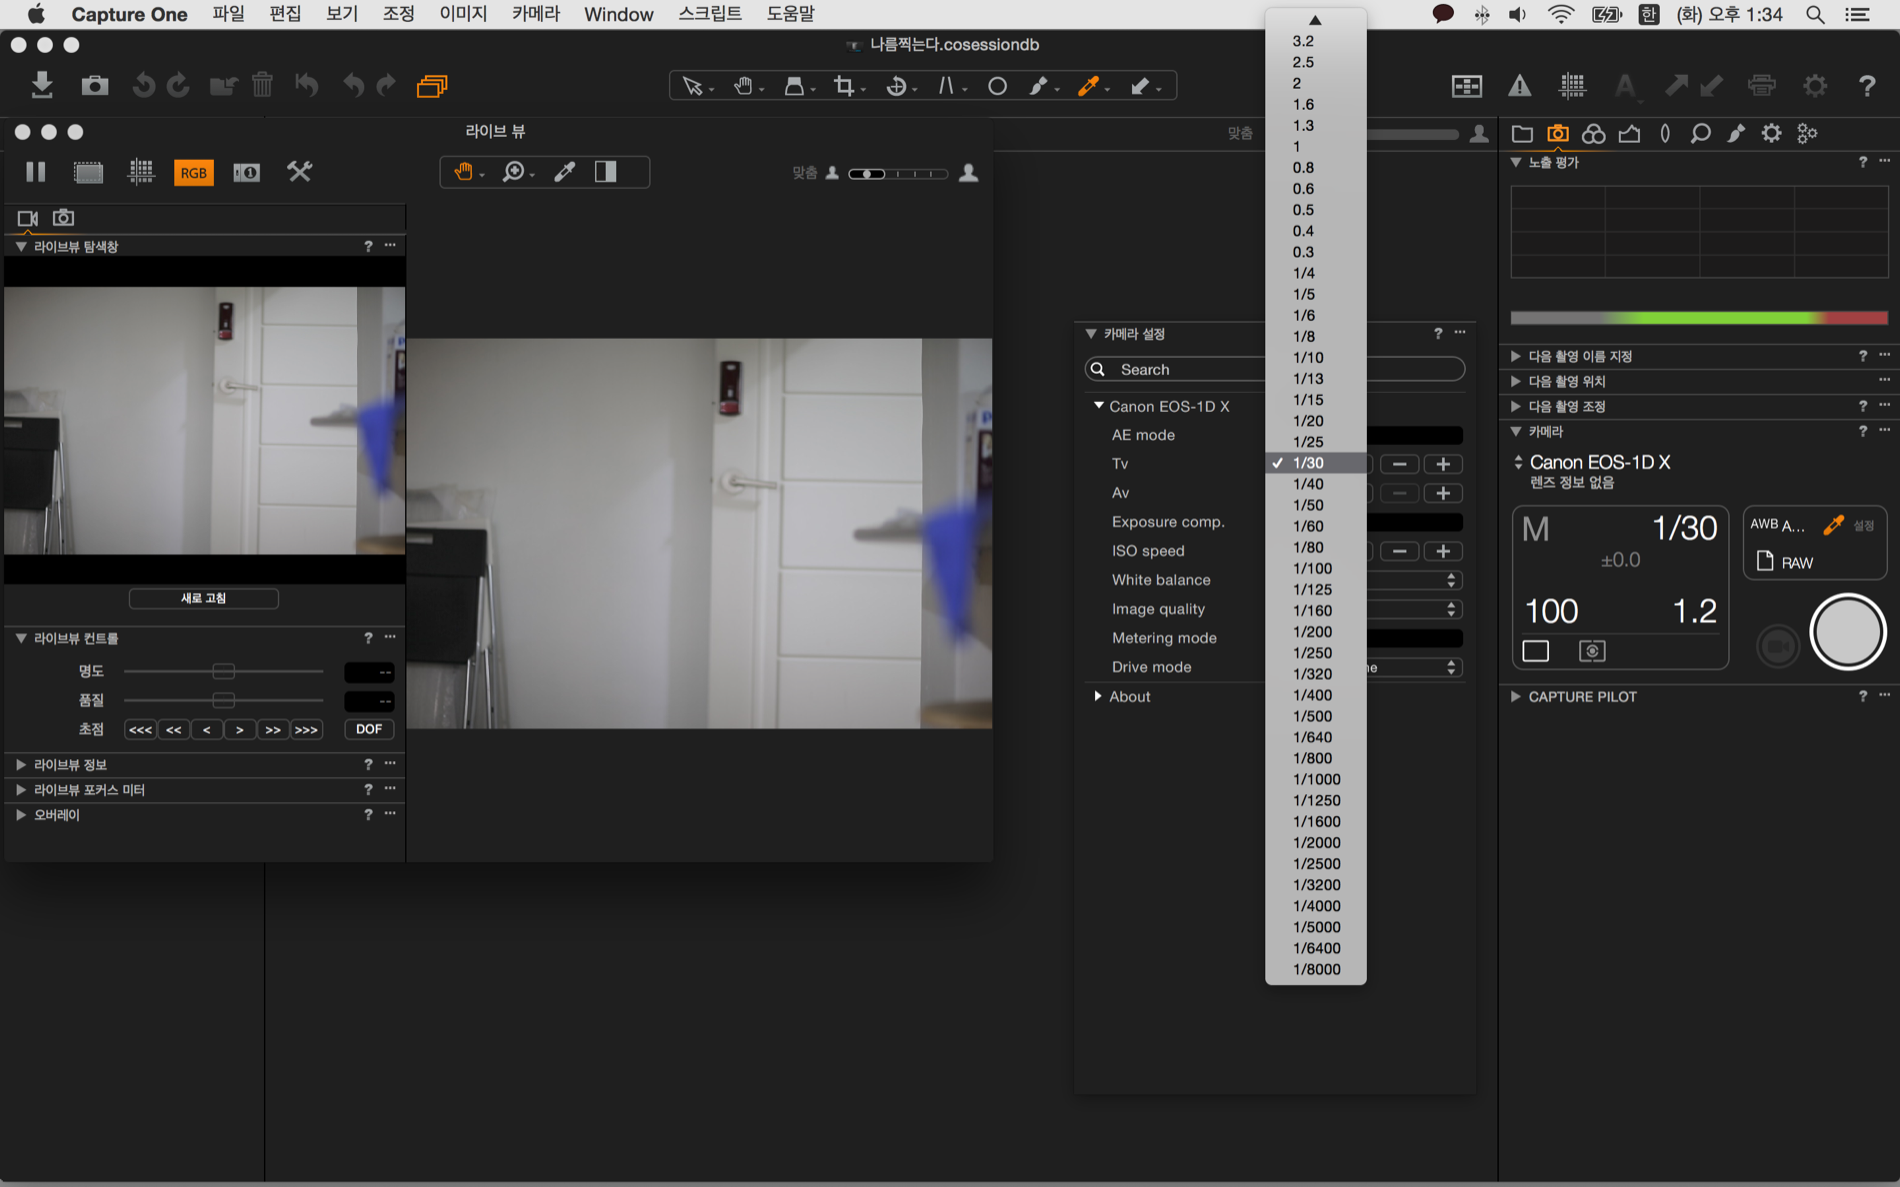Image resolution: width=1900 pixels, height=1187 pixels.
Task: Pause the live view feed
Action: click(x=36, y=172)
